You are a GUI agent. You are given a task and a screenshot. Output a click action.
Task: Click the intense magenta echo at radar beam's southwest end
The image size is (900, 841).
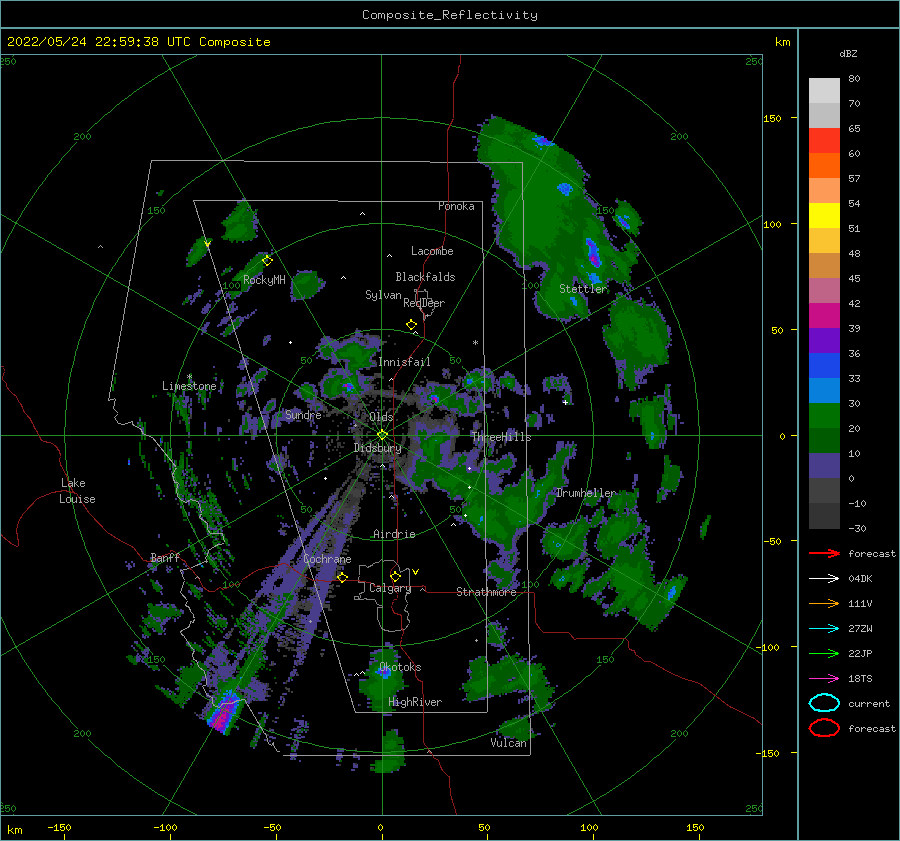(x=223, y=714)
